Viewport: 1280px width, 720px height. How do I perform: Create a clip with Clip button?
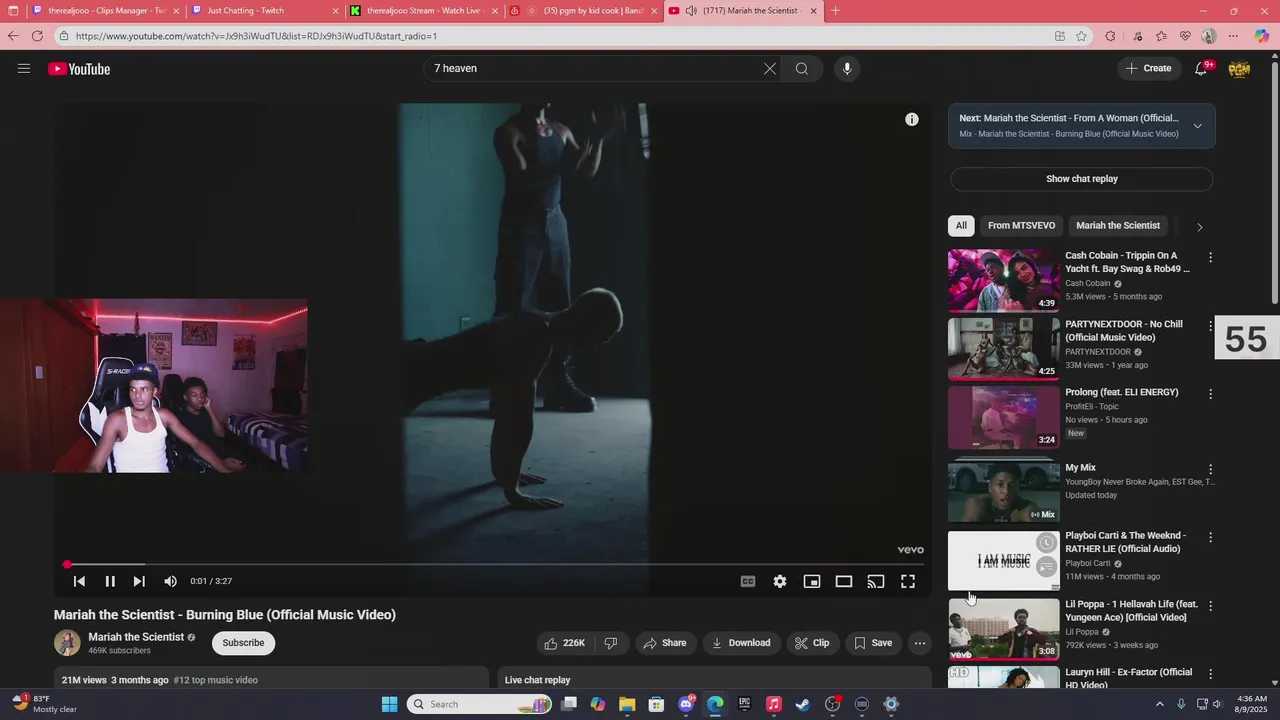812,643
